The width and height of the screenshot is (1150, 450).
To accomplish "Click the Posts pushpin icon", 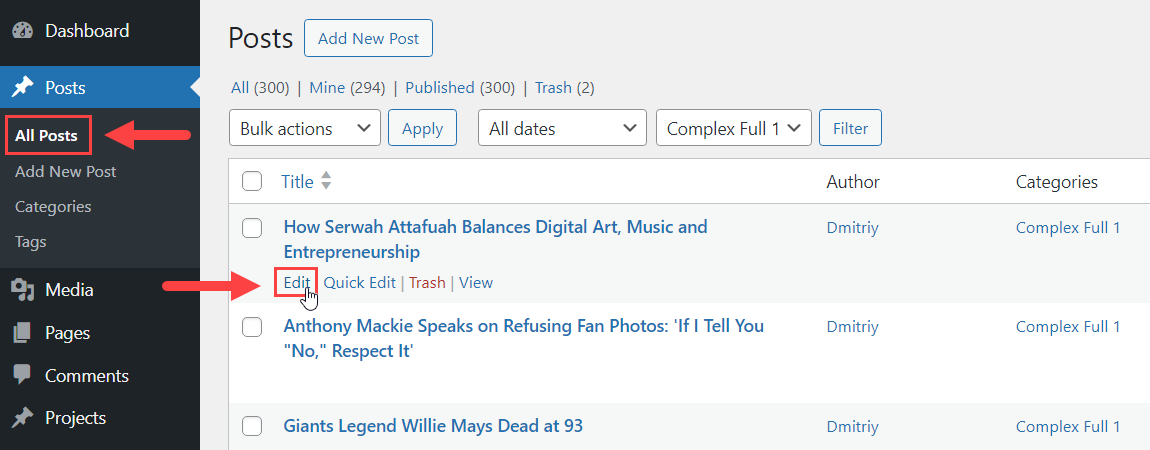I will tap(23, 88).
